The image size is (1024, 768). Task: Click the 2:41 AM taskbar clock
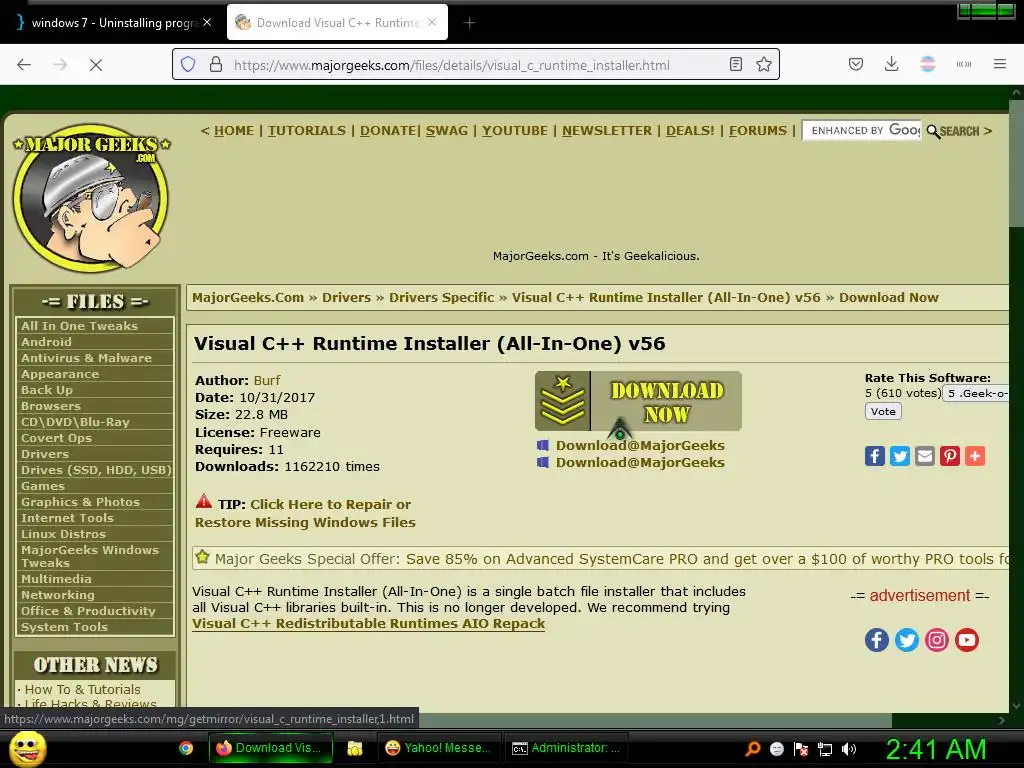click(x=935, y=750)
